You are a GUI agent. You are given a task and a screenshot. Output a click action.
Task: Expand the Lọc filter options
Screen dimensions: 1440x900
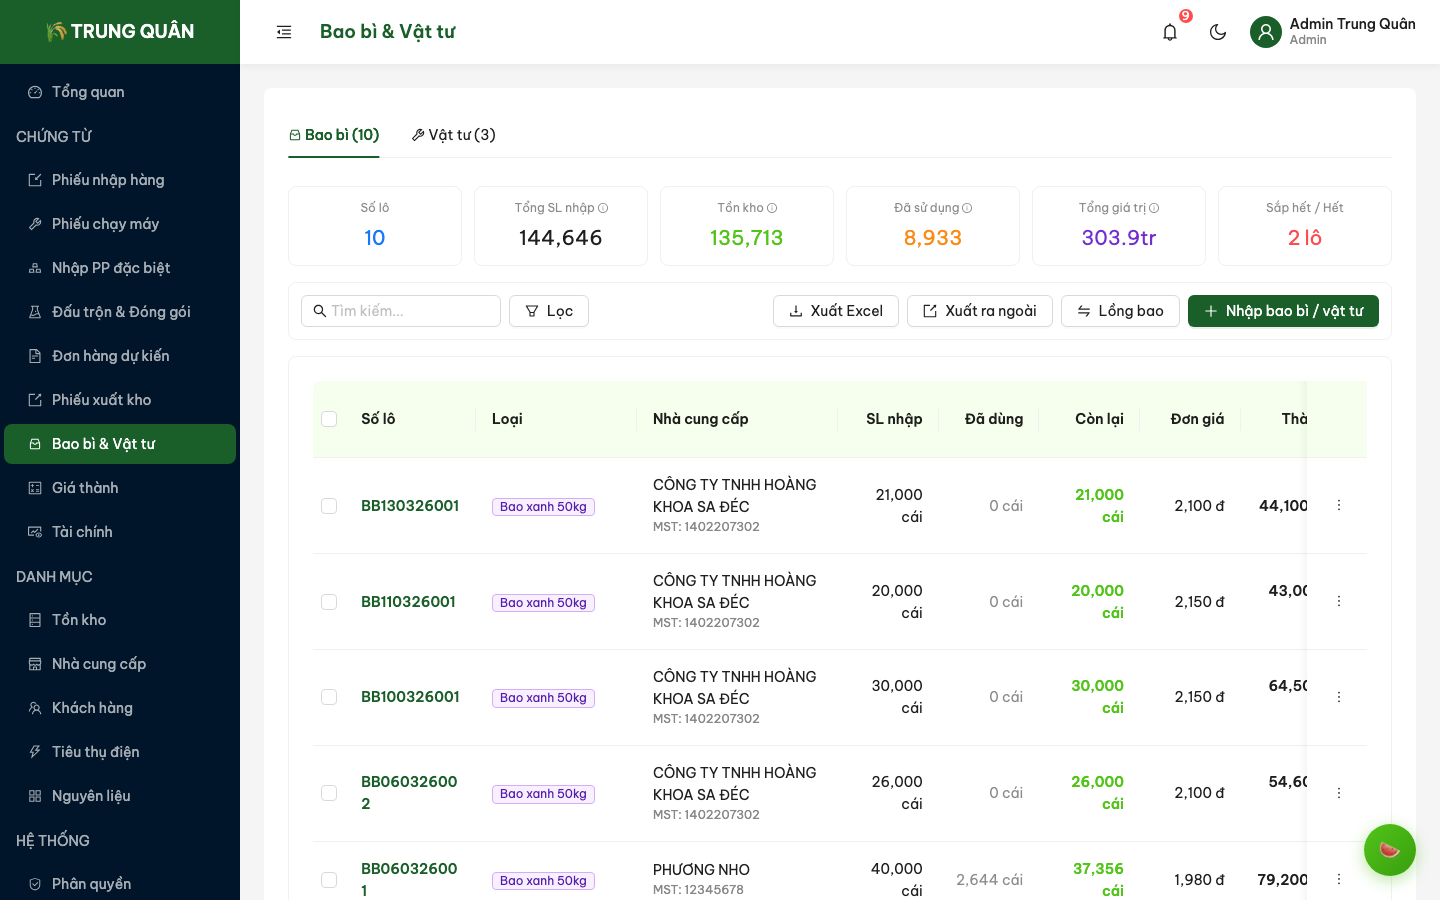(548, 311)
